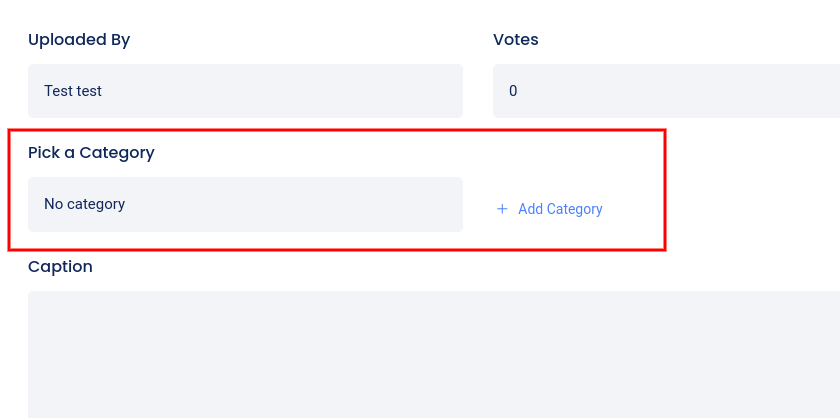Select the 0 value in Votes

click(513, 91)
